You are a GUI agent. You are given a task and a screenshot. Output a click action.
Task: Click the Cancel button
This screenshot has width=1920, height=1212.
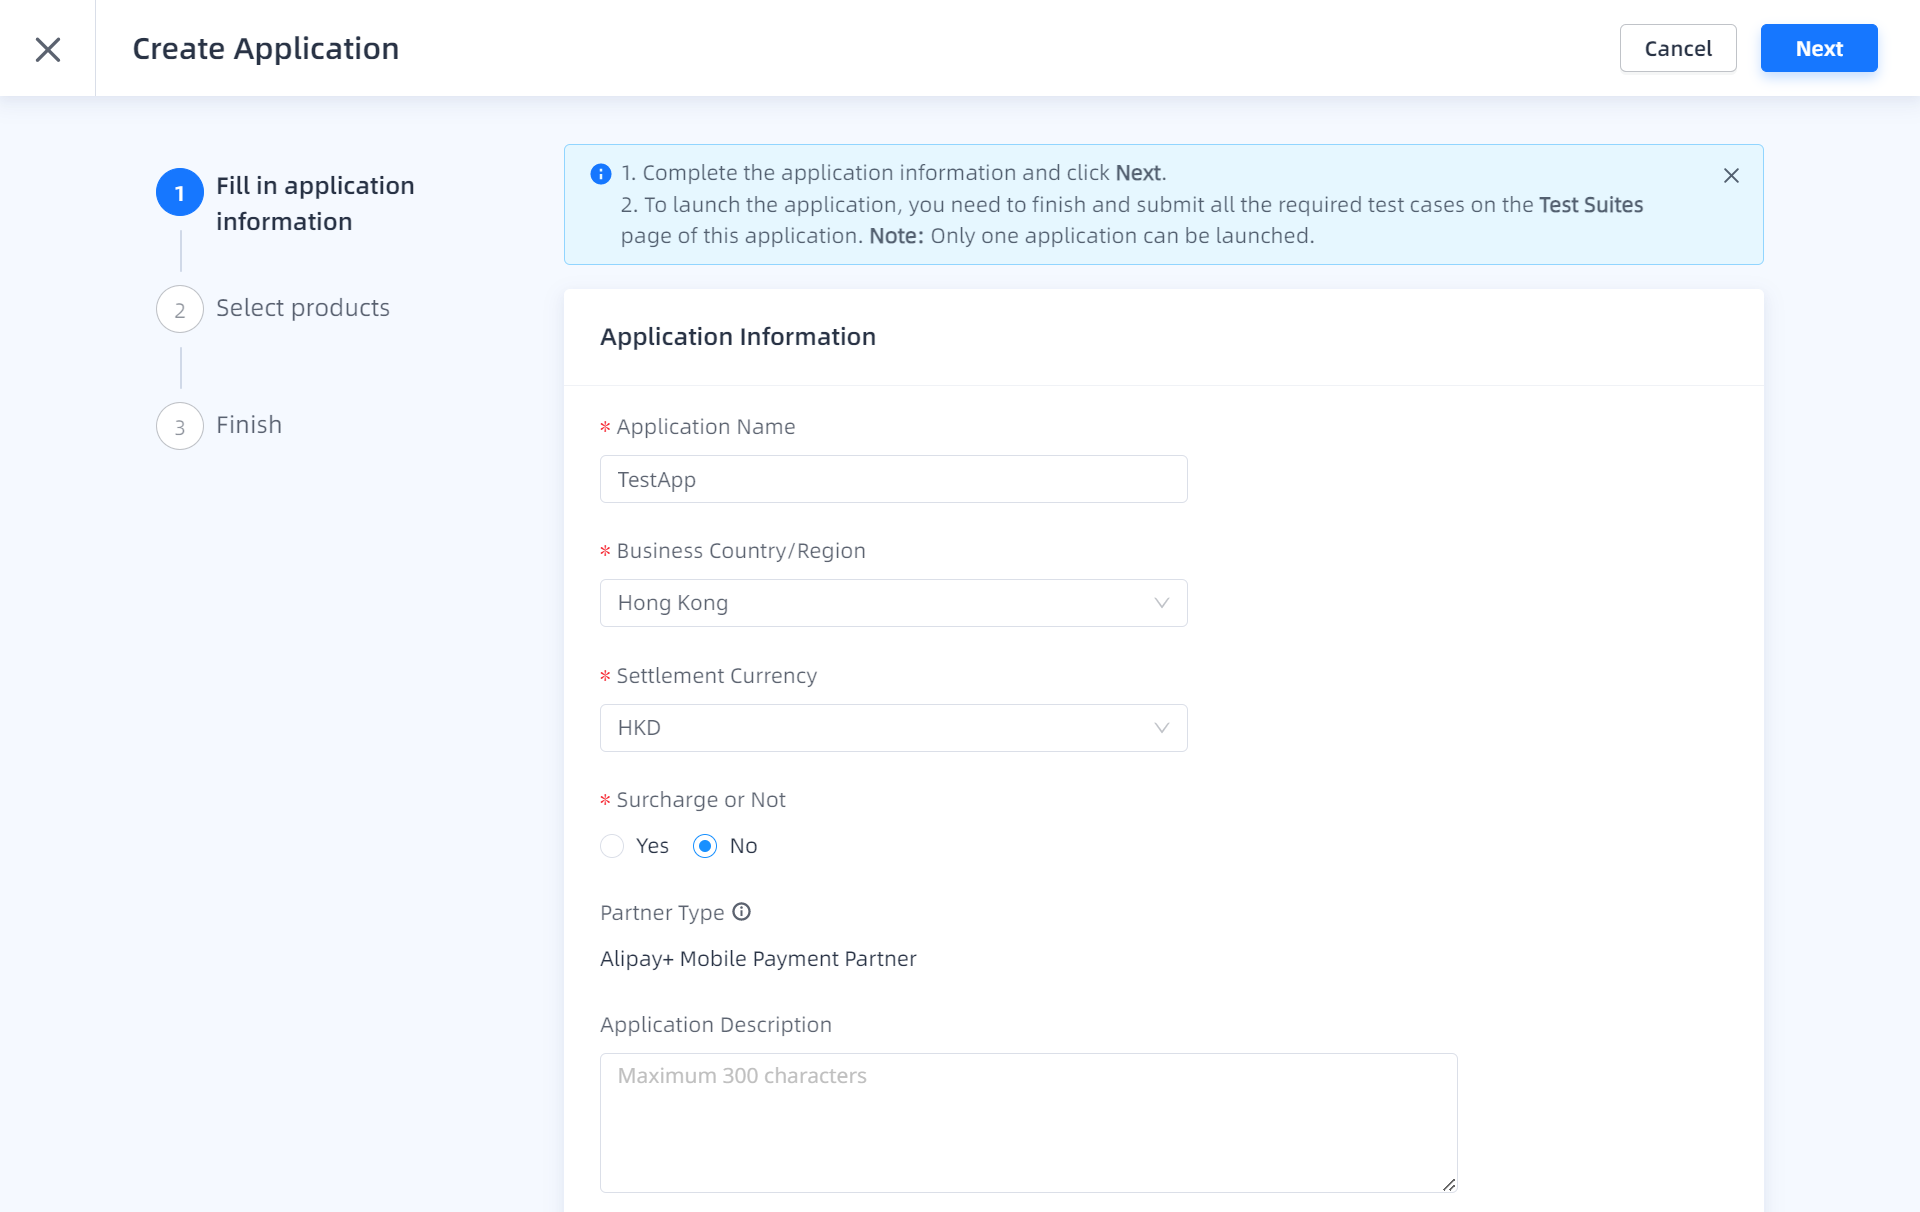click(x=1677, y=48)
